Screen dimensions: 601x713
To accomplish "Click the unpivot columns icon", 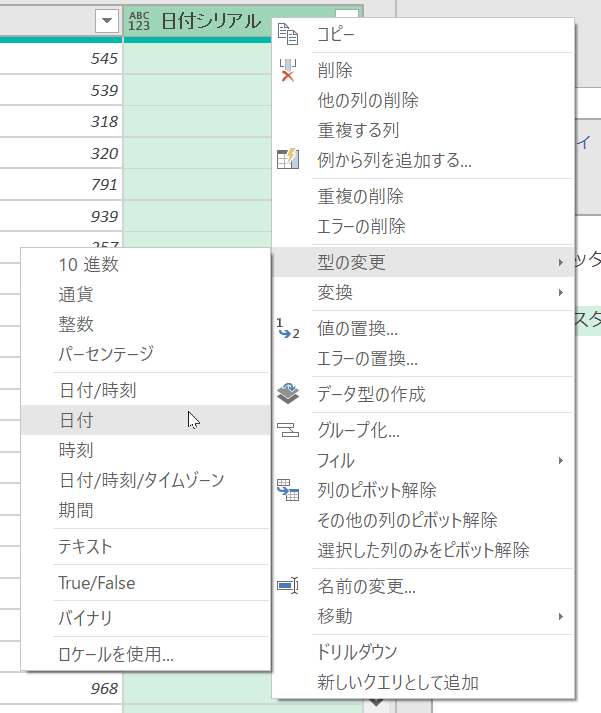I will [288, 491].
